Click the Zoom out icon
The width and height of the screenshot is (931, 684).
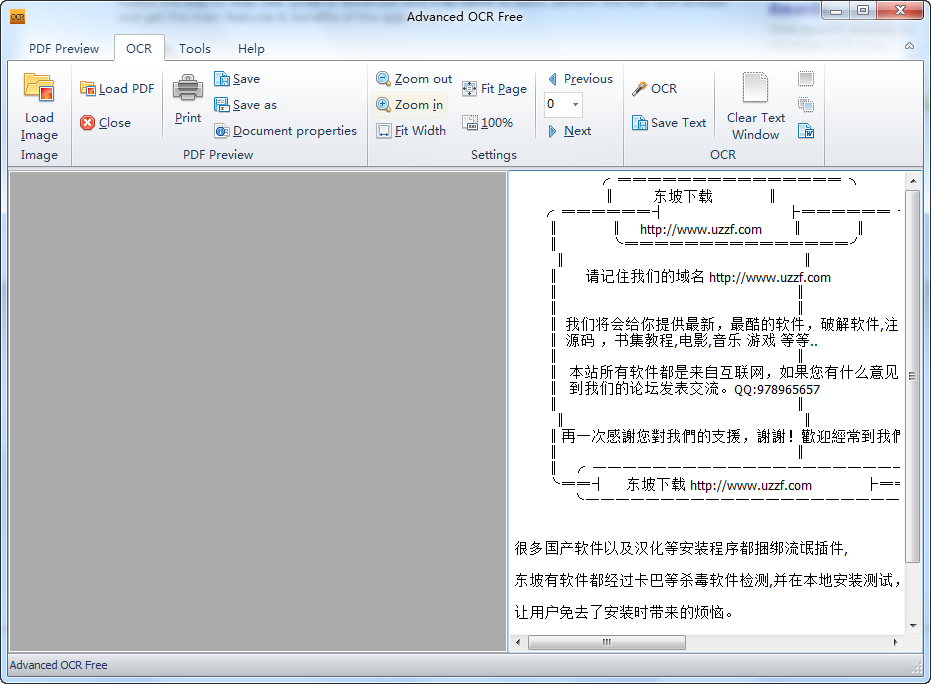[383, 78]
